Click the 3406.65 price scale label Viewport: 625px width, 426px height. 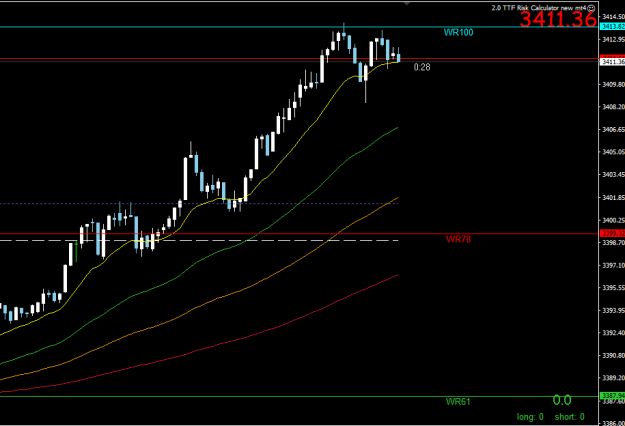pos(613,130)
